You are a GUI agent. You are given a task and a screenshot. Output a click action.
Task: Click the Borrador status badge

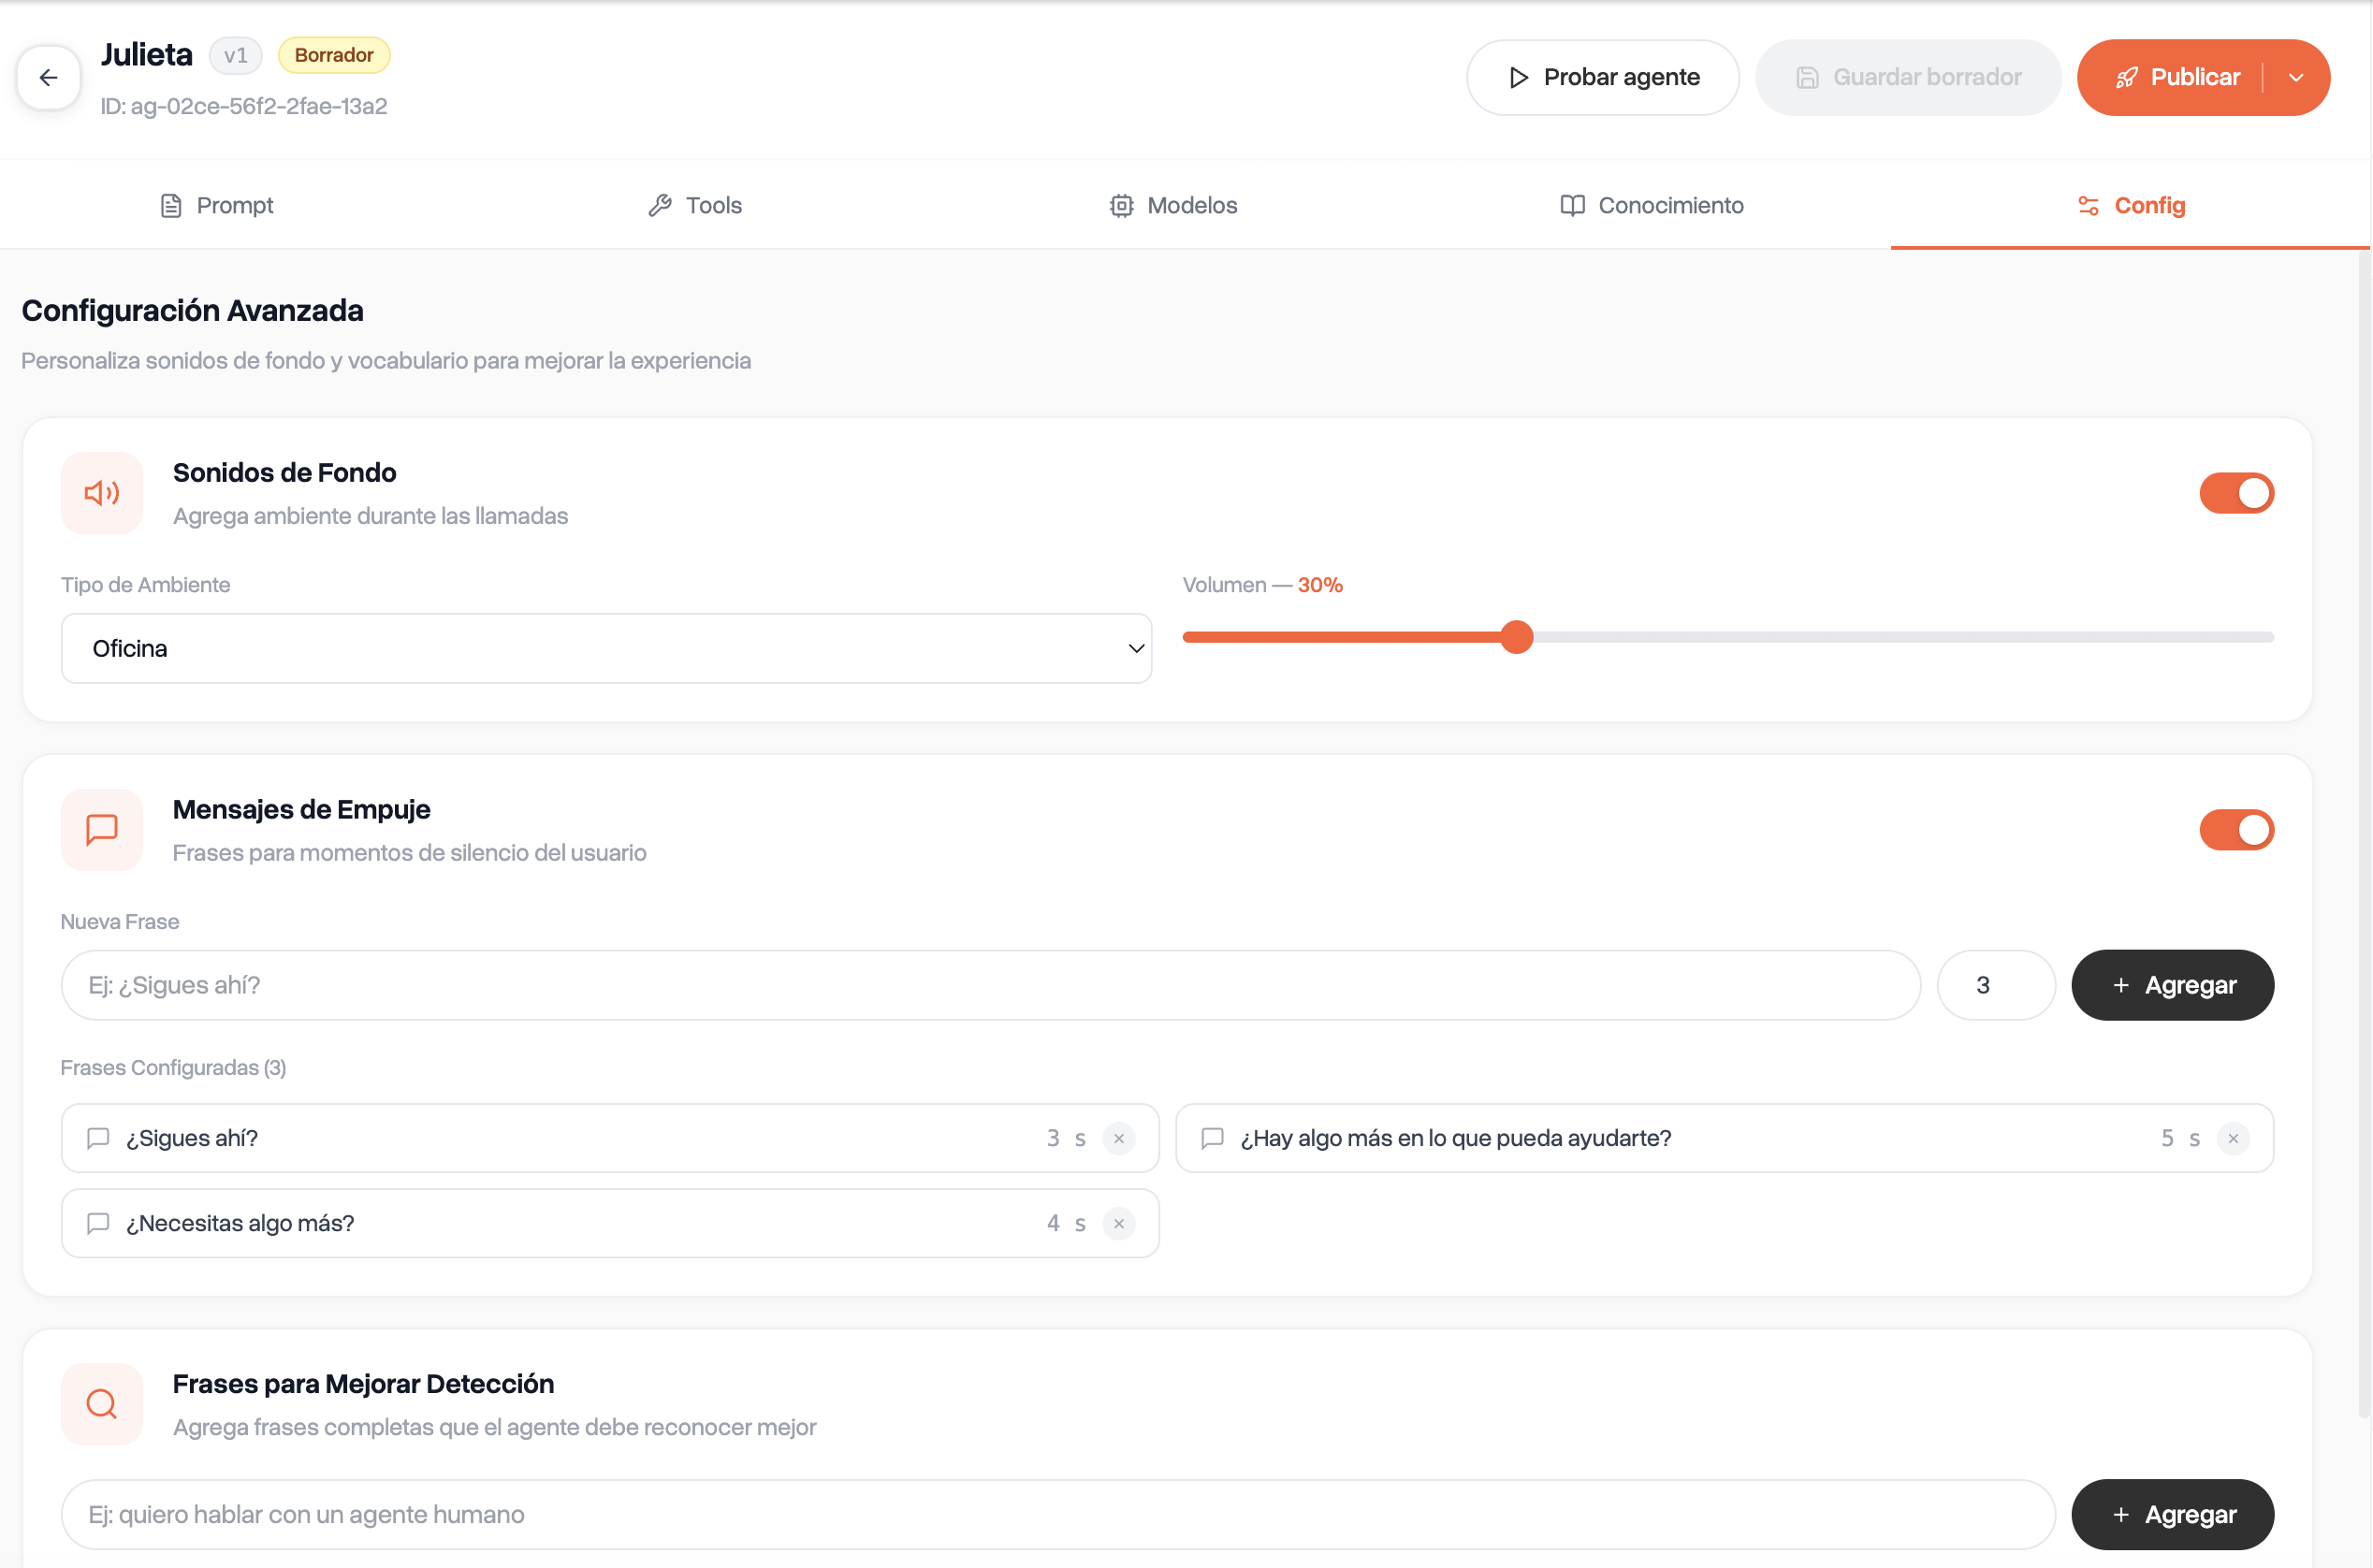coord(334,56)
